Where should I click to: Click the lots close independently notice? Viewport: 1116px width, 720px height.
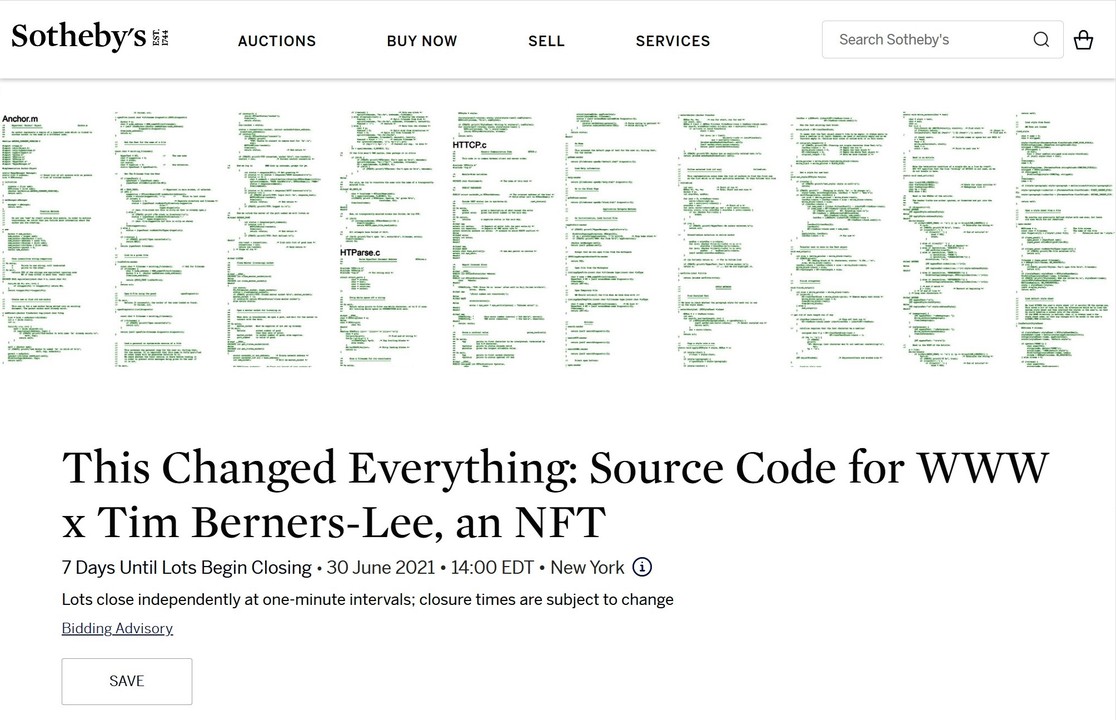367,600
